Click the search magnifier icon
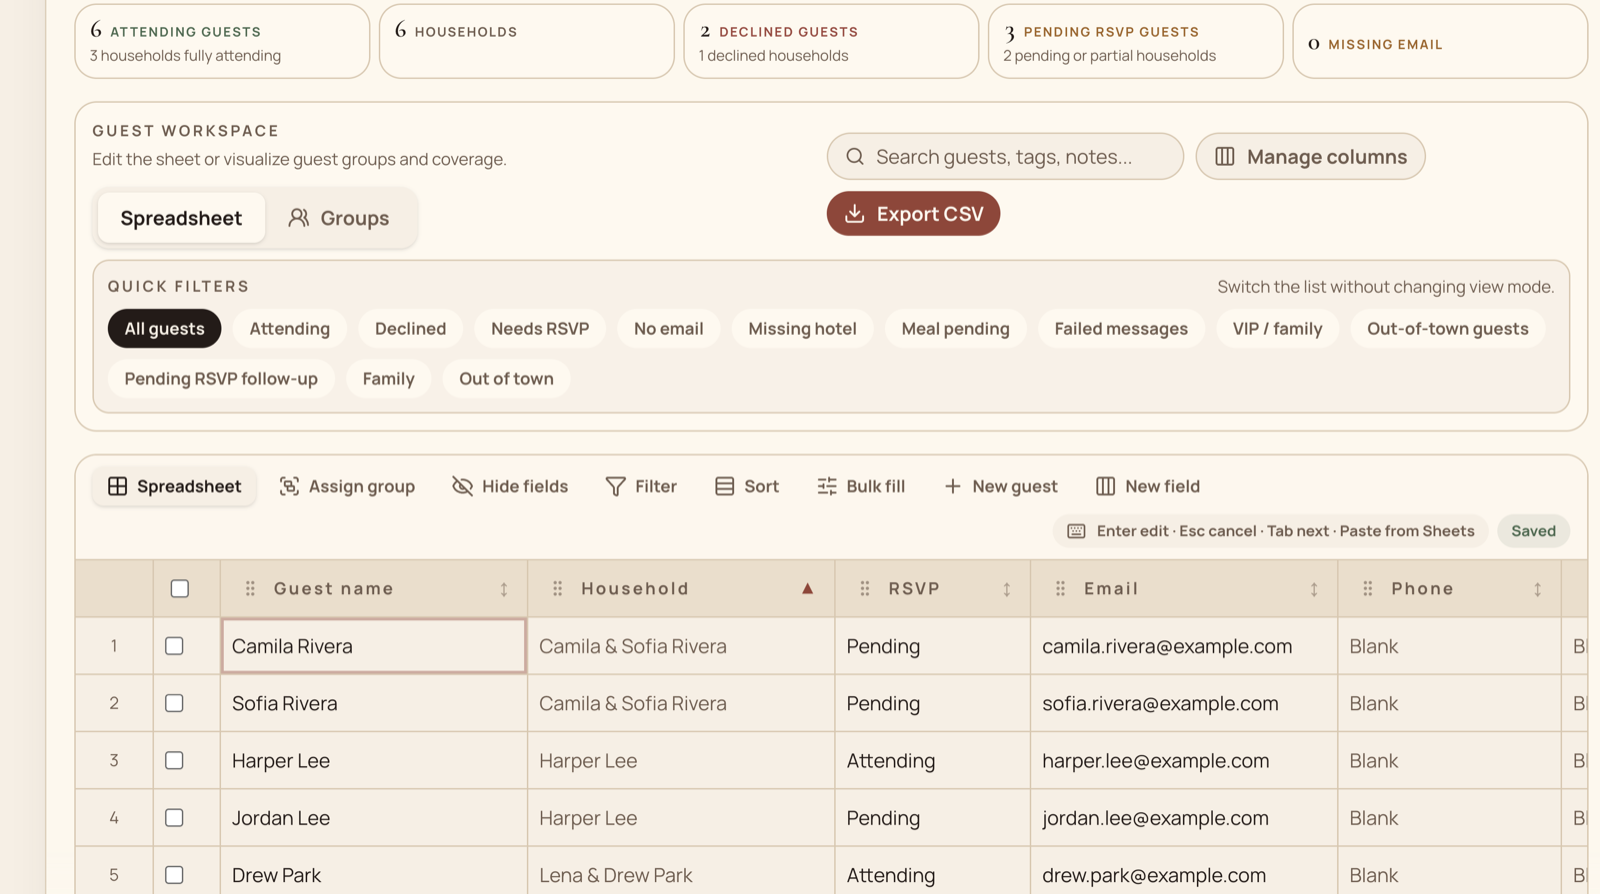This screenshot has height=894, width=1600. pos(855,157)
